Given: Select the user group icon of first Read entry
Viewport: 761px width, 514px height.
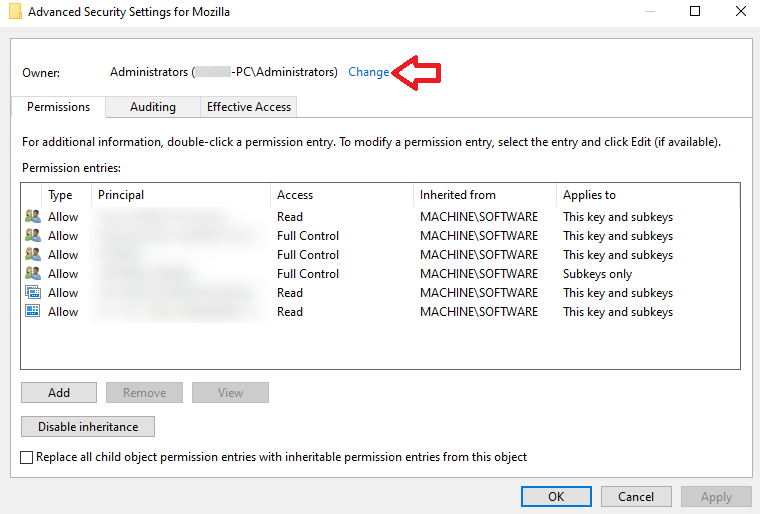Looking at the screenshot, I should coord(32,217).
